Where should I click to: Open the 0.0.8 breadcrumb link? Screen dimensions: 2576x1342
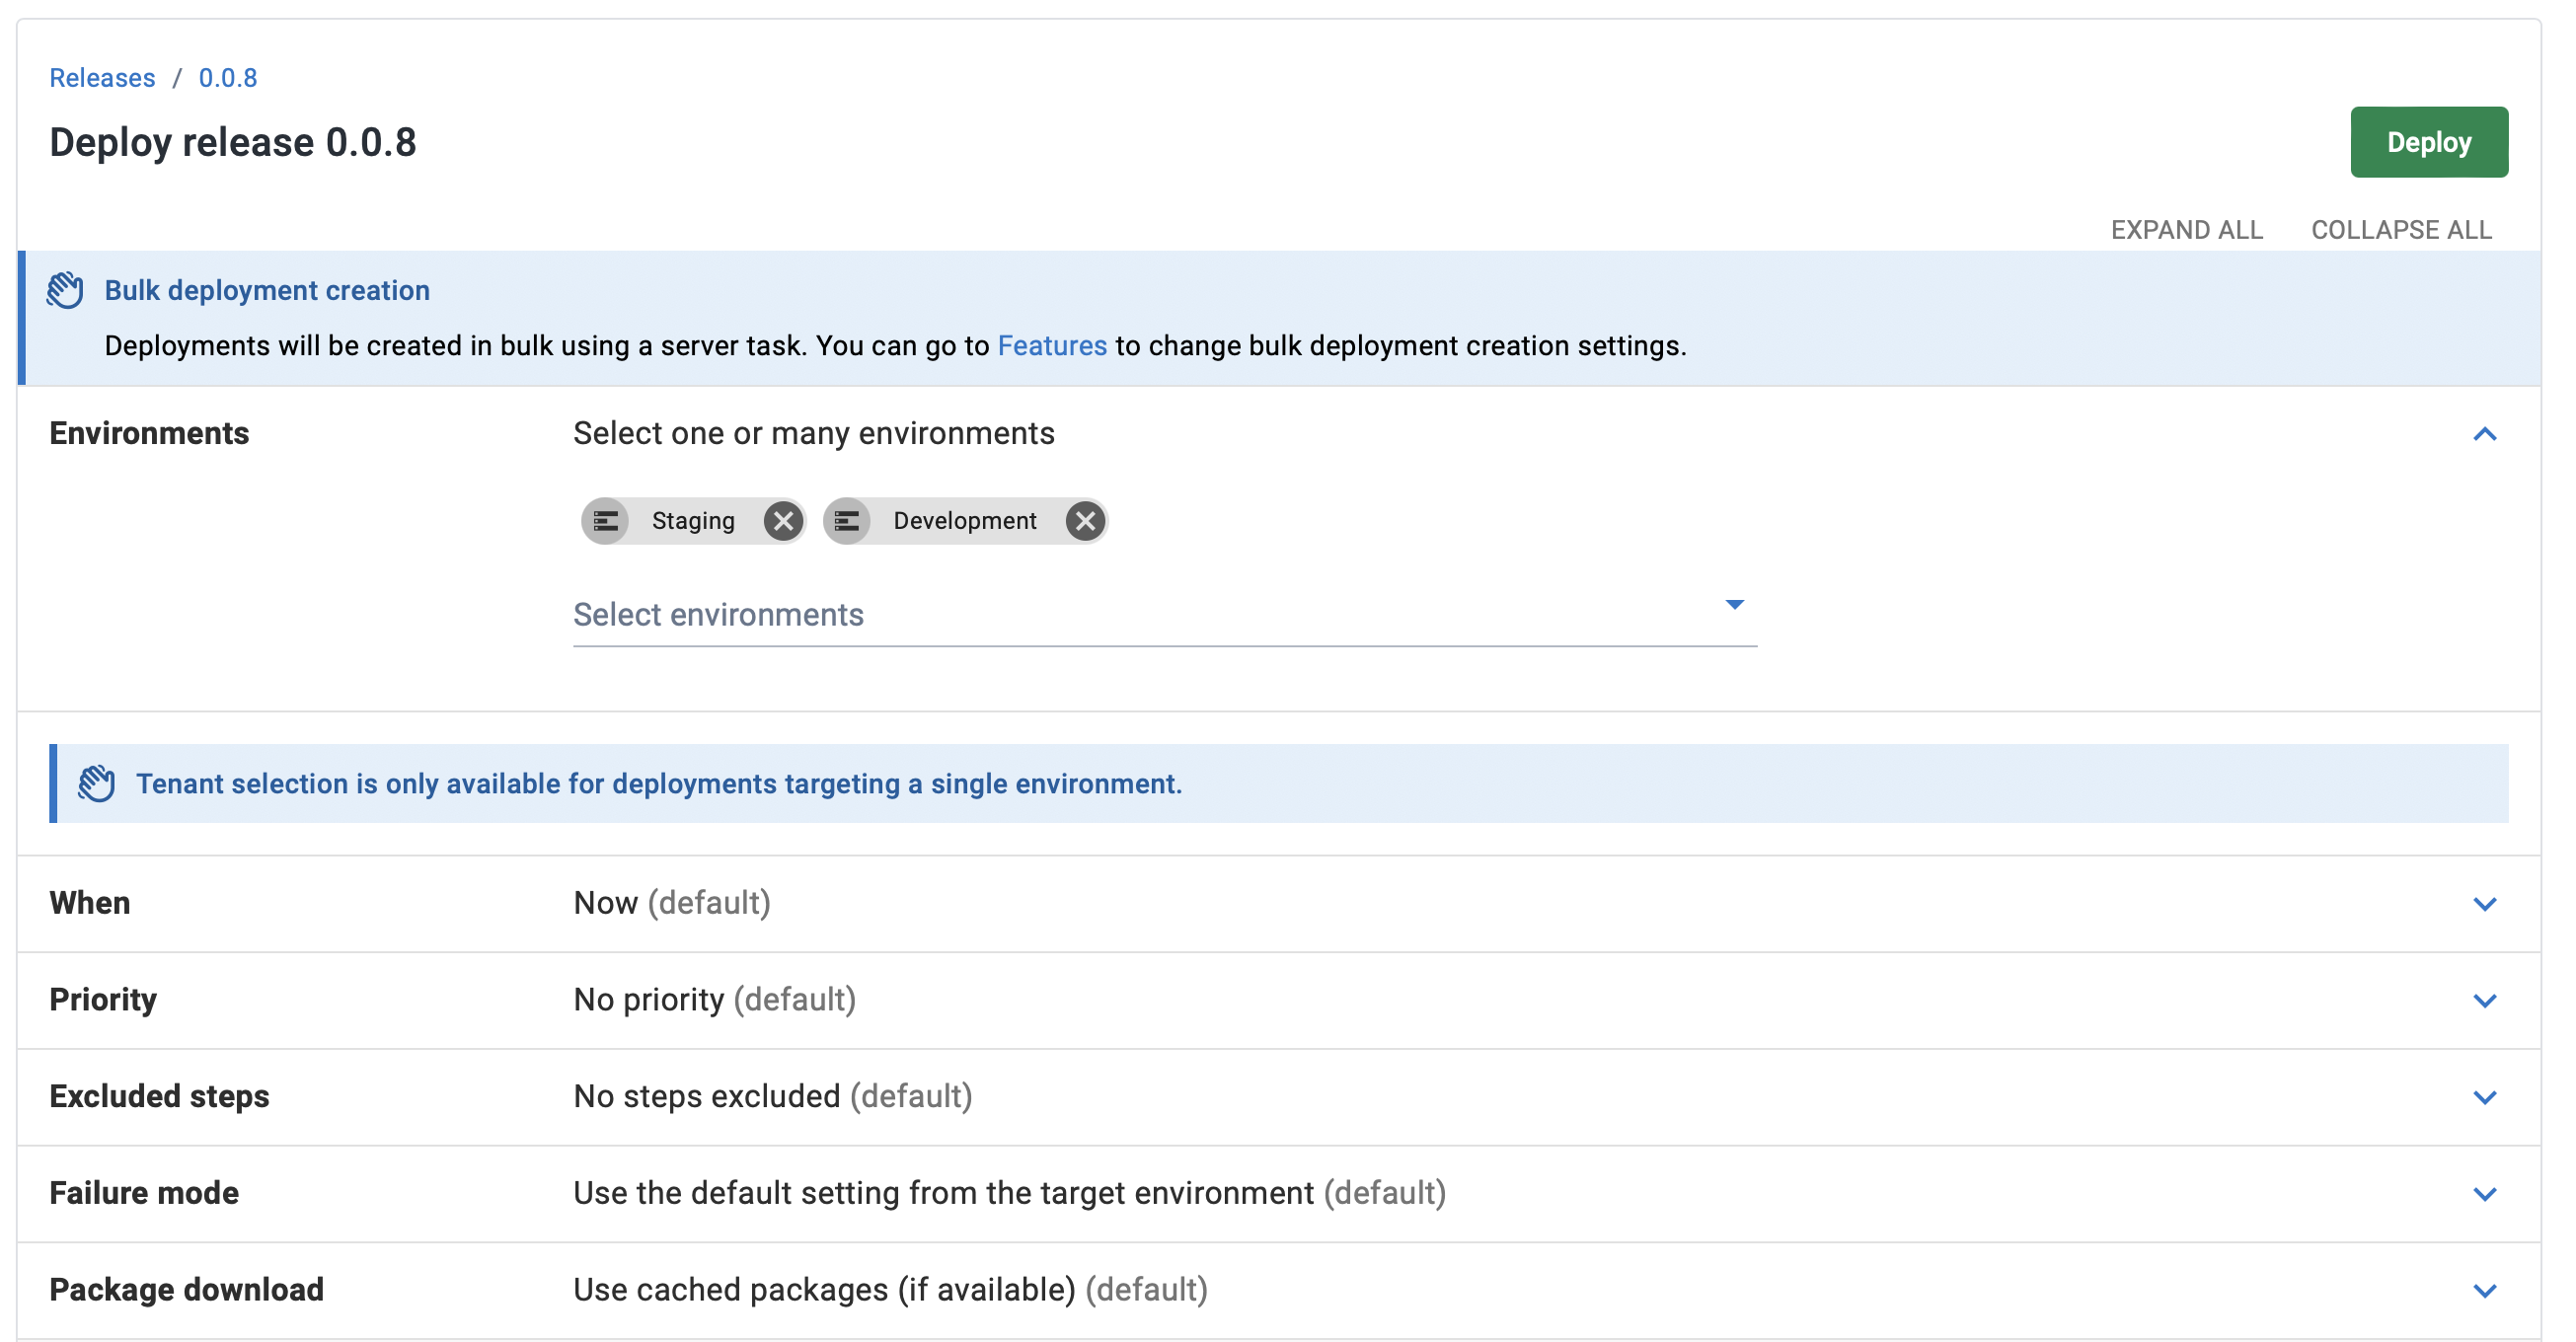[x=228, y=78]
